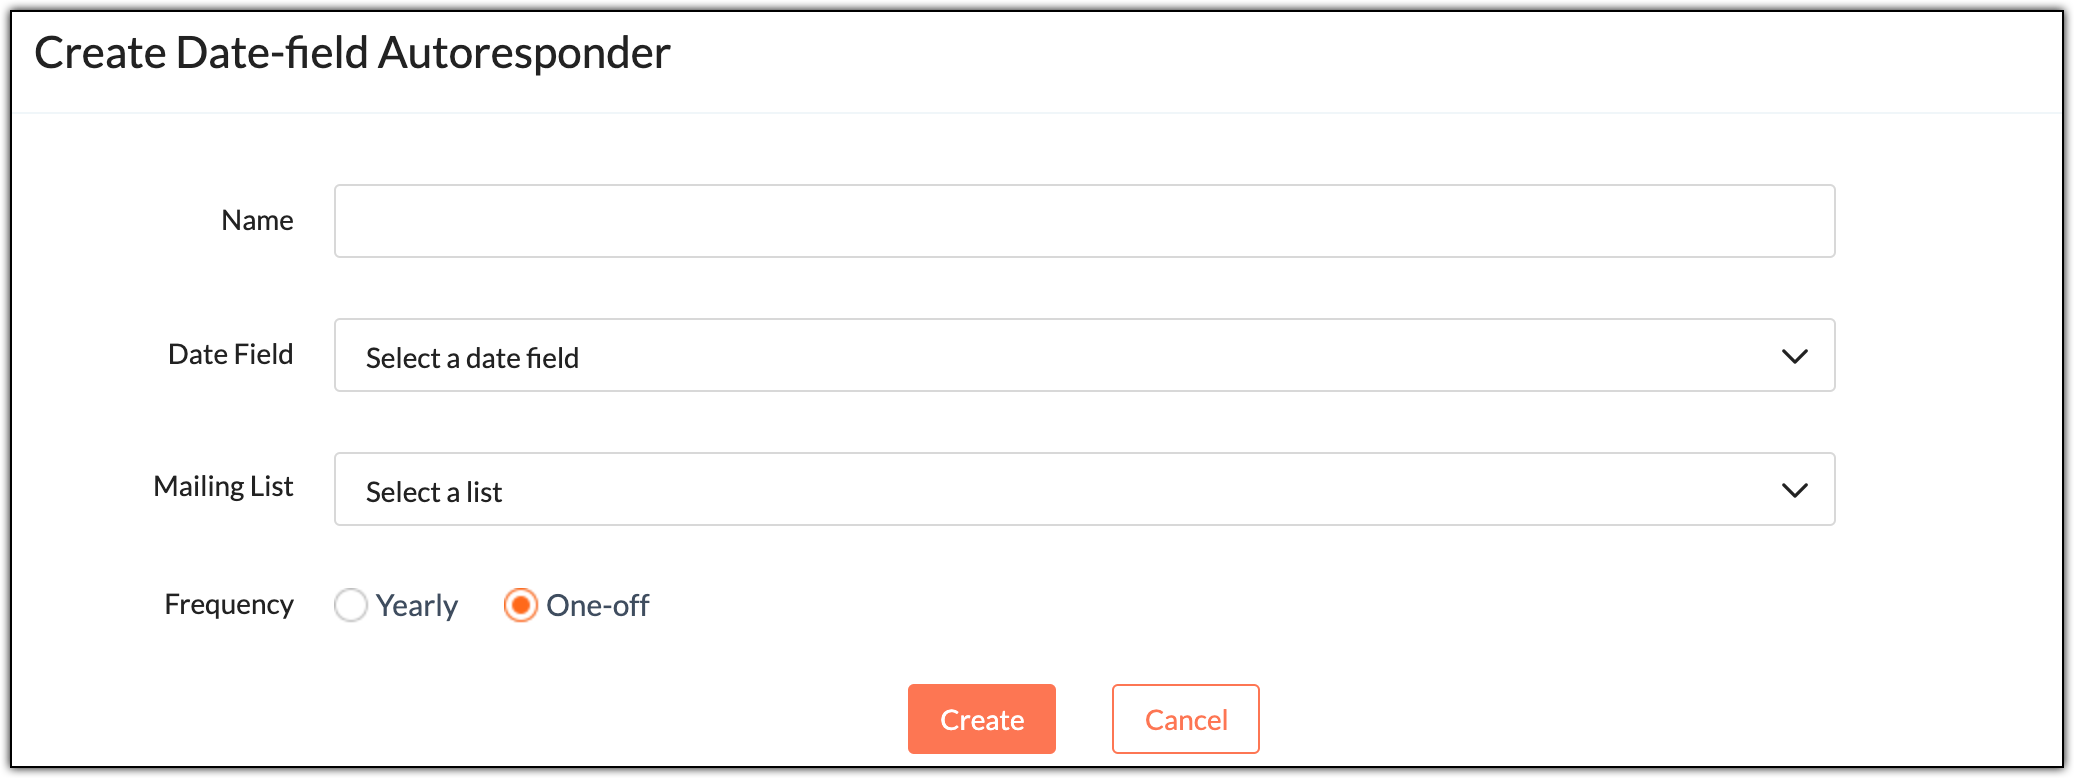This screenshot has width=2074, height=778.
Task: Click the Date Field label
Action: pos(230,354)
